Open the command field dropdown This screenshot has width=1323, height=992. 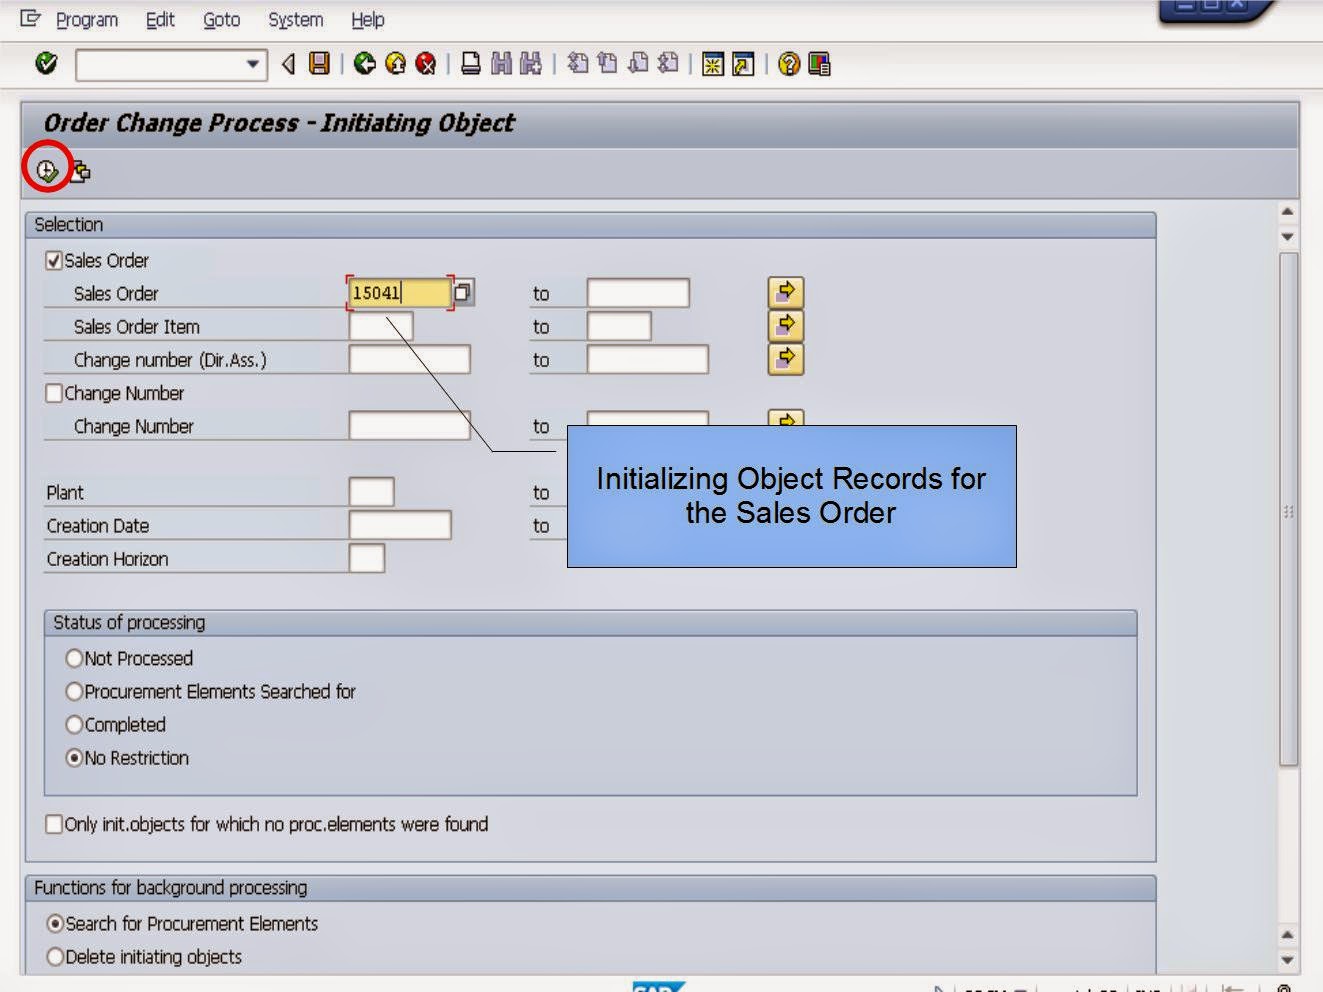pos(253,65)
